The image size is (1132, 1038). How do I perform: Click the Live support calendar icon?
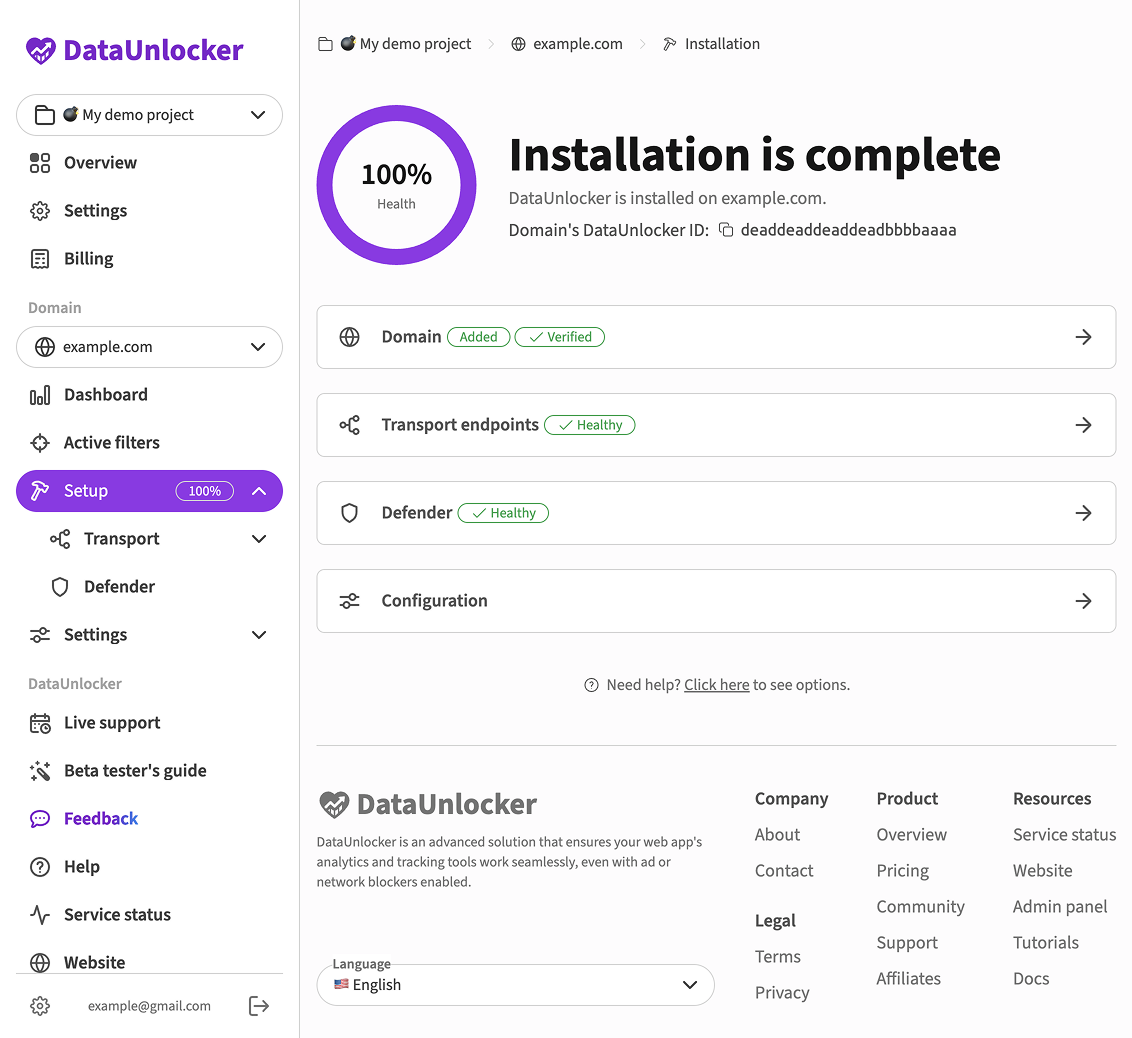[x=40, y=723]
